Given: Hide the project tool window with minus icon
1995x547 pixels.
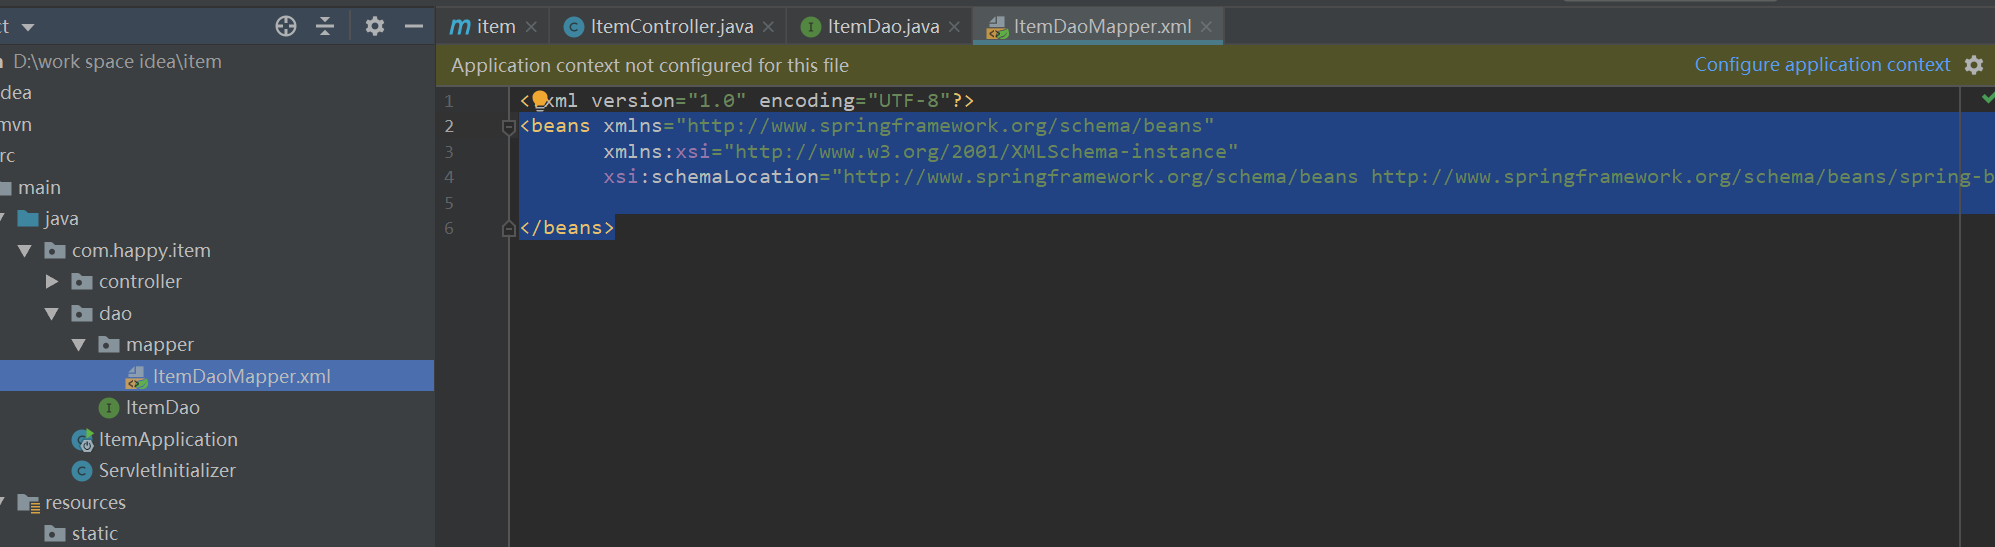Looking at the screenshot, I should (x=414, y=27).
